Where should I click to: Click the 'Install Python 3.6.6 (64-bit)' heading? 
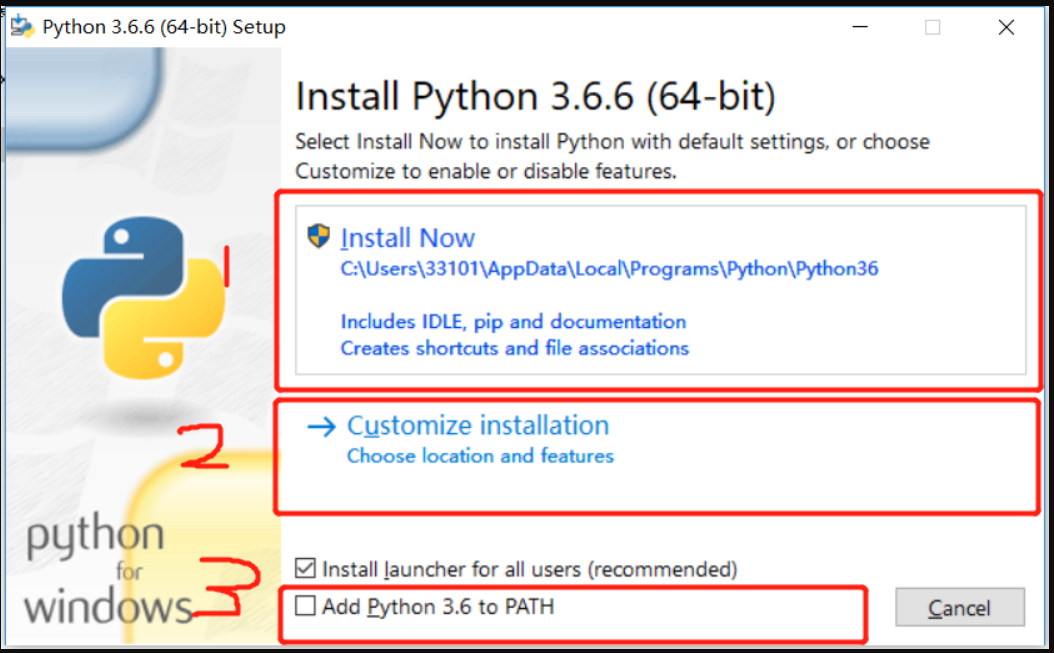[536, 96]
